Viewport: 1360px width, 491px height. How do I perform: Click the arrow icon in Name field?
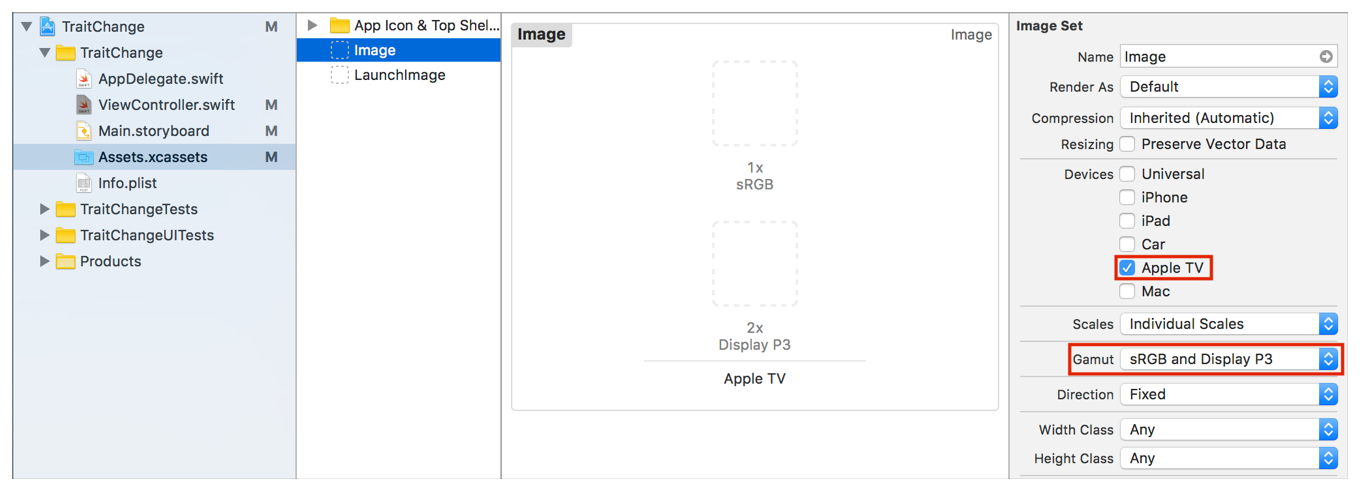[x=1326, y=57]
